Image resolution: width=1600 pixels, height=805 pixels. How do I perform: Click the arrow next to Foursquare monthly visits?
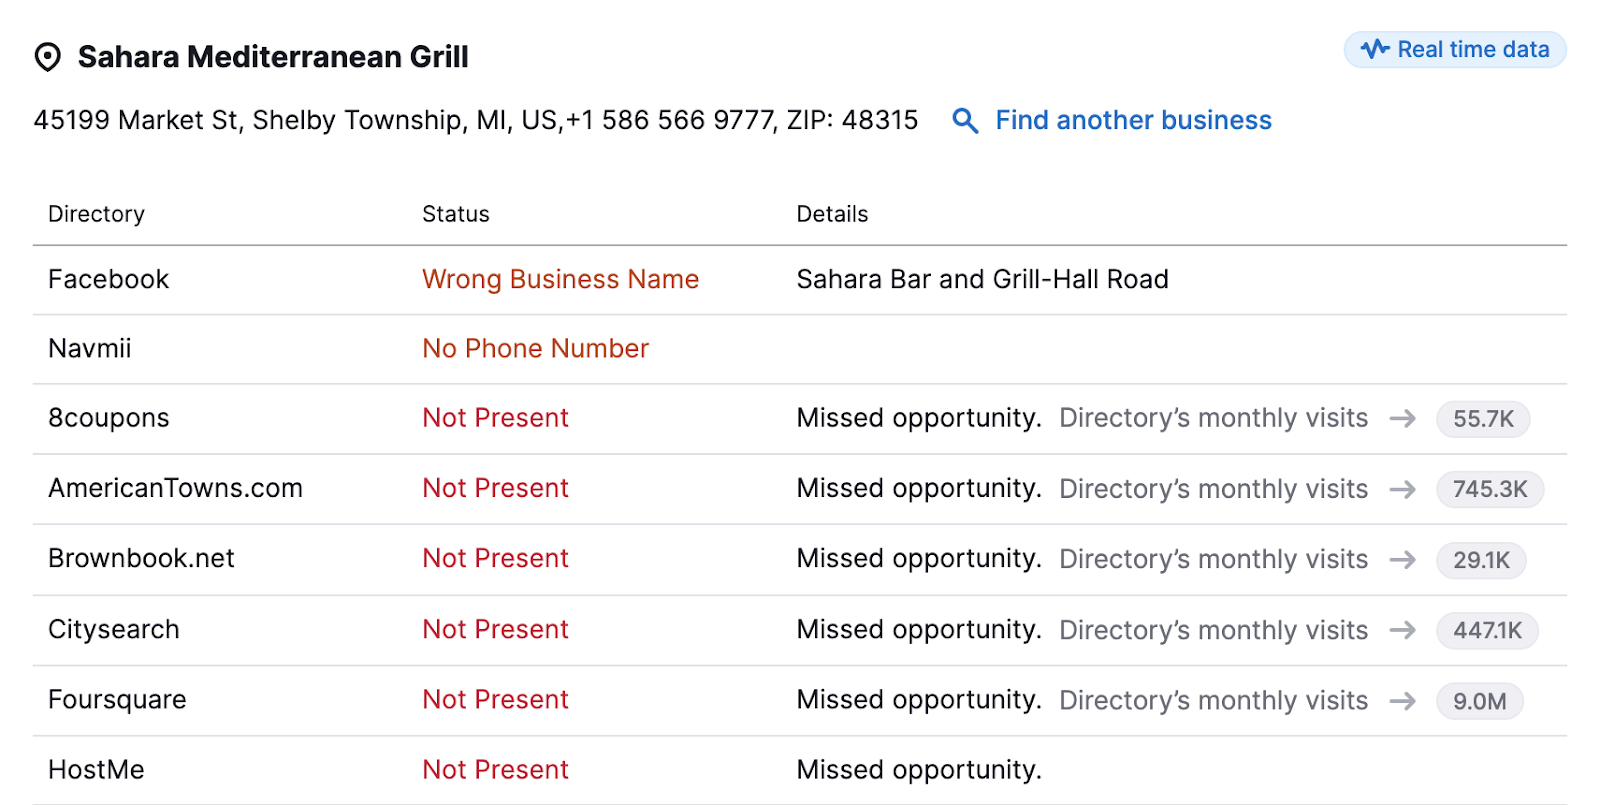(1404, 701)
